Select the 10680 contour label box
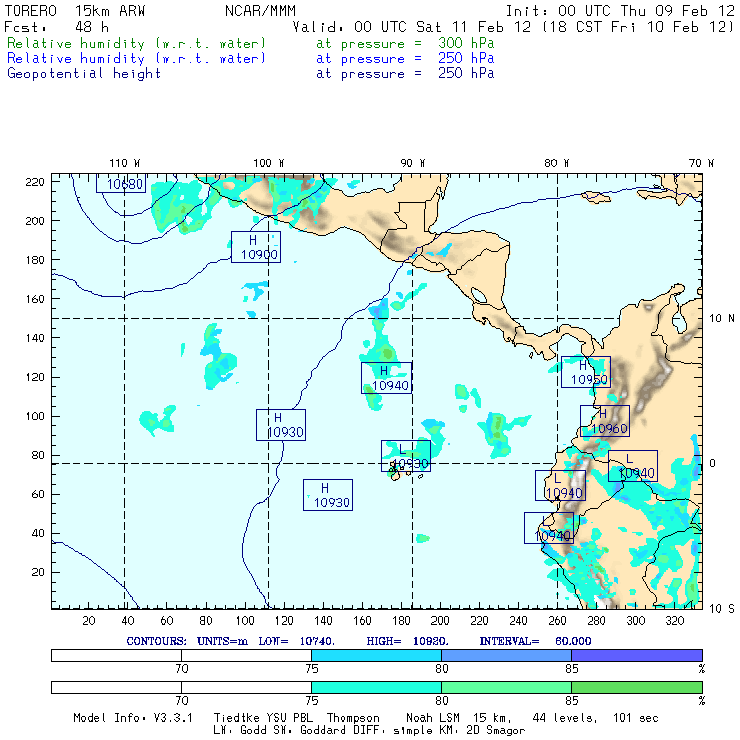 [x=121, y=184]
